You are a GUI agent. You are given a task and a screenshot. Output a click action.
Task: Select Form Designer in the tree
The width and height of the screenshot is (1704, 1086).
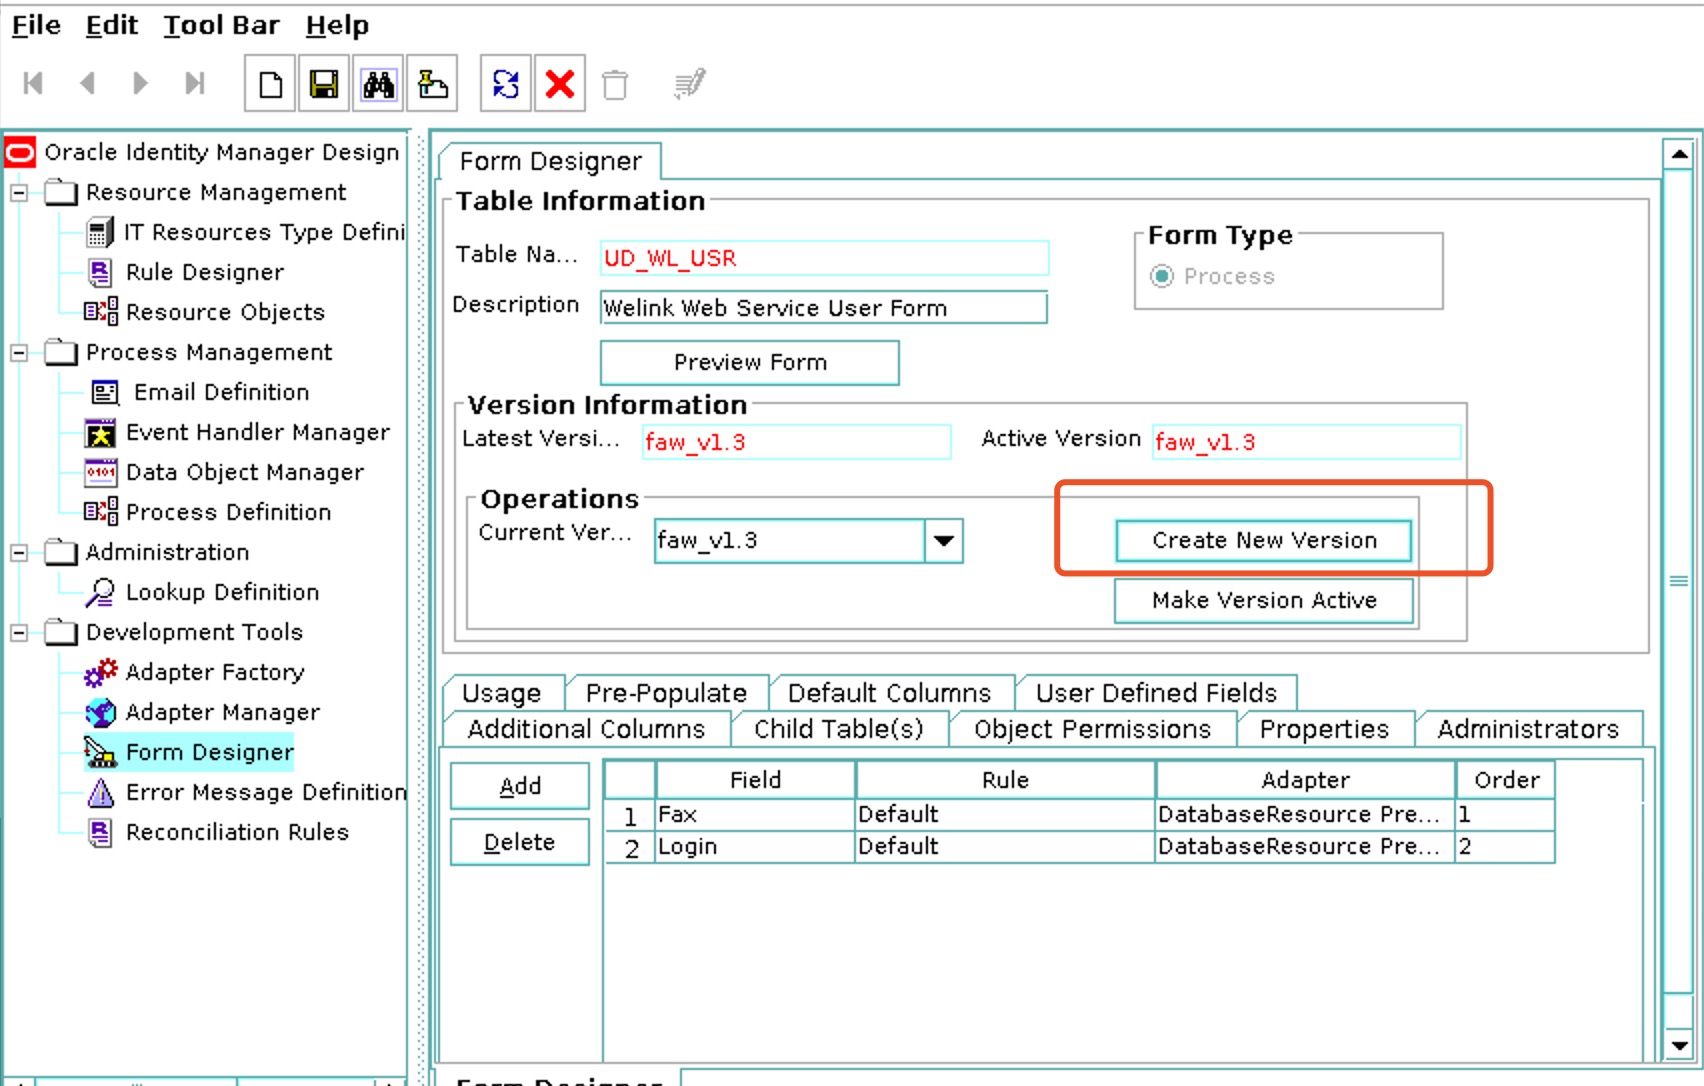pyautogui.click(x=210, y=752)
